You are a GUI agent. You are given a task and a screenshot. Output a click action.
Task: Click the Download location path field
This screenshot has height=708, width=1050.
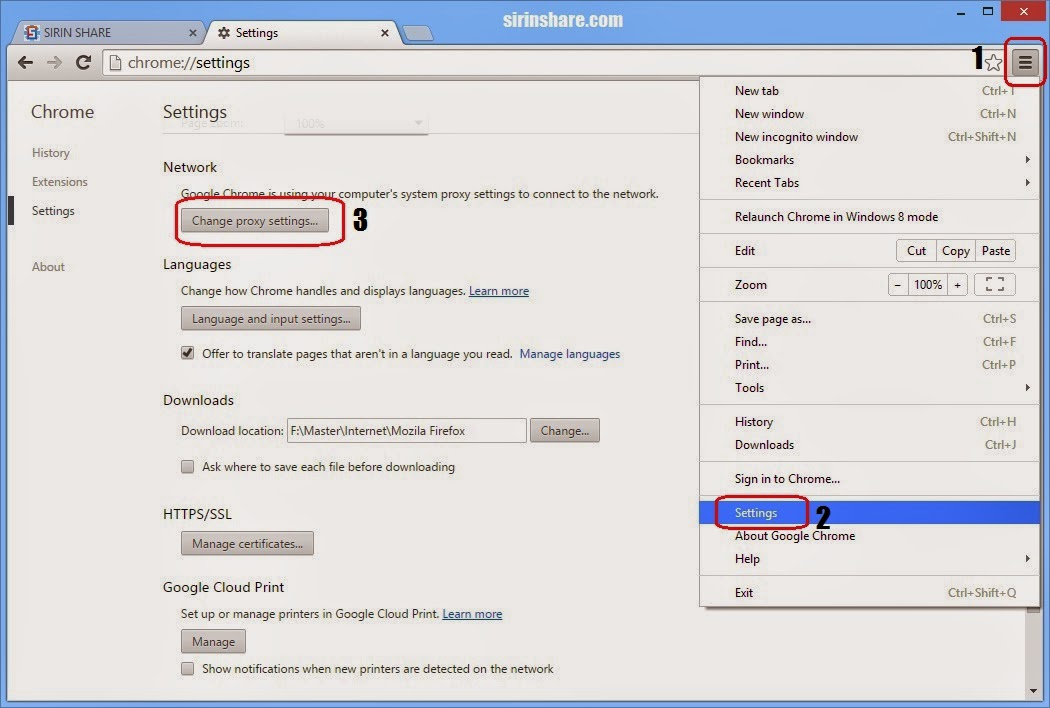tap(406, 431)
